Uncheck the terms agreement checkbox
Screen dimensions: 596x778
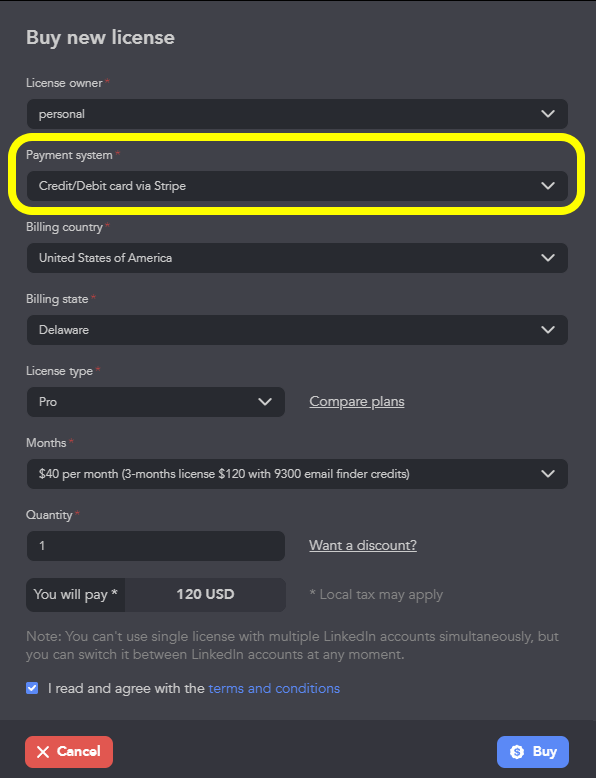click(x=32, y=688)
